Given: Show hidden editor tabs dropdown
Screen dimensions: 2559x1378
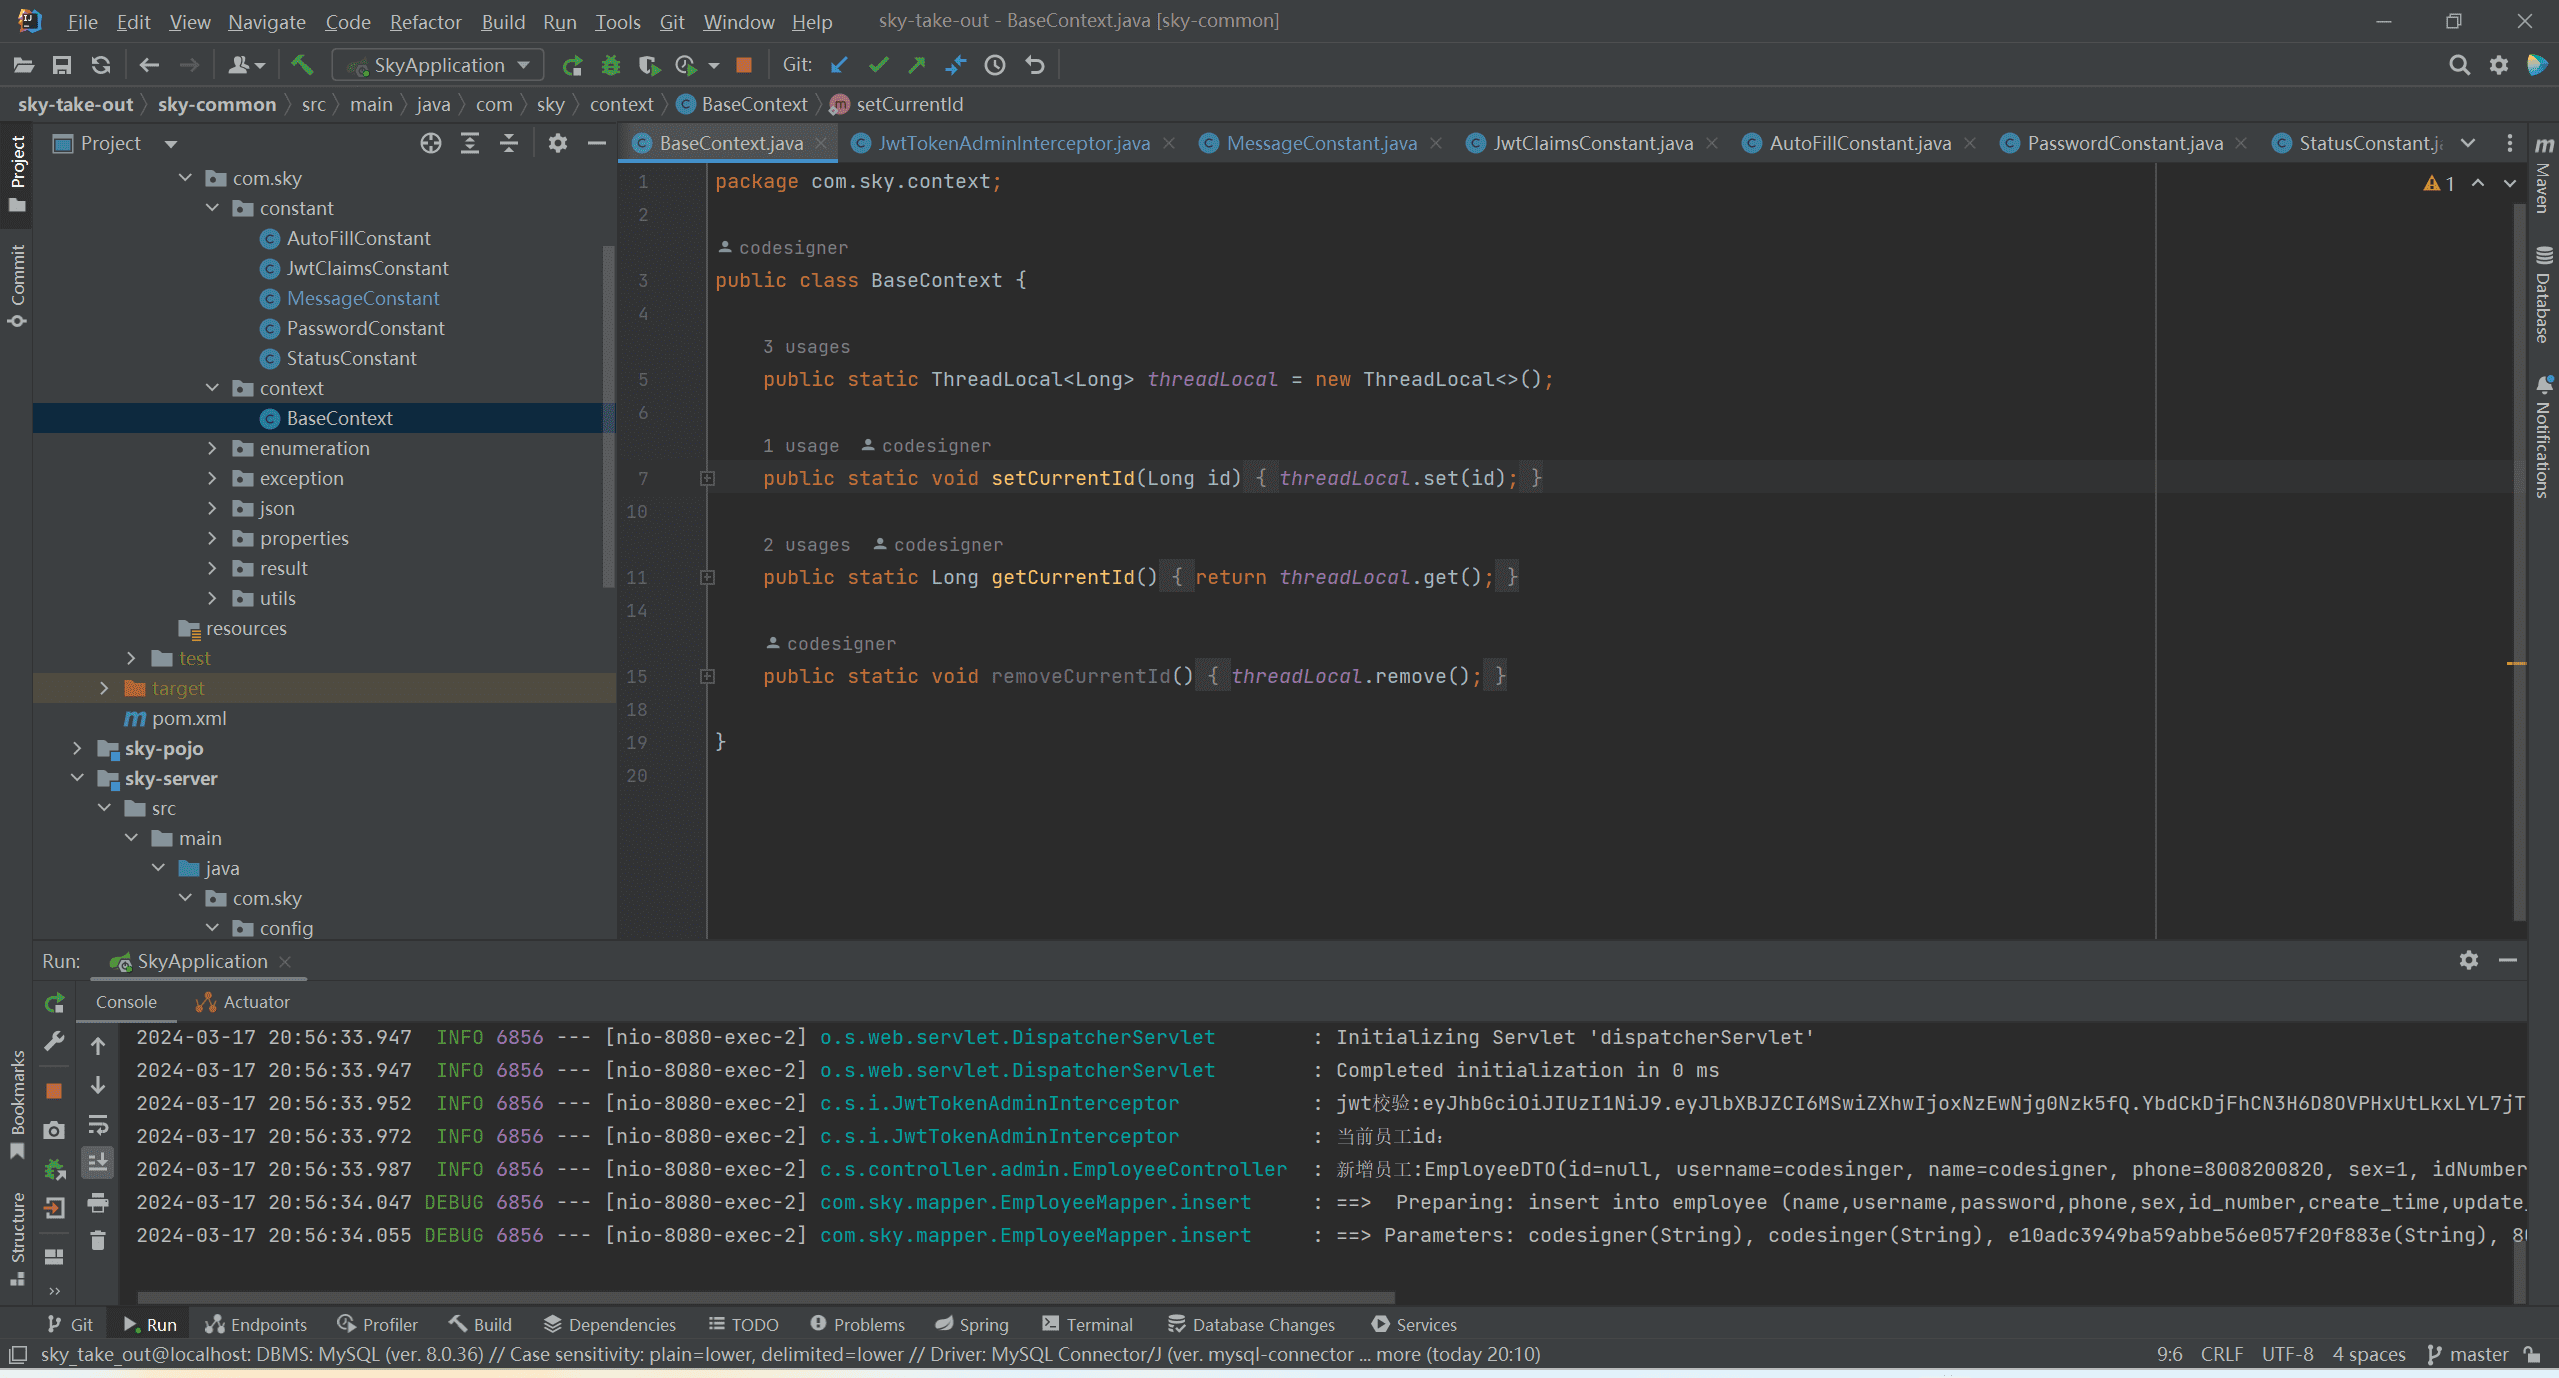Looking at the screenshot, I should 2468,143.
